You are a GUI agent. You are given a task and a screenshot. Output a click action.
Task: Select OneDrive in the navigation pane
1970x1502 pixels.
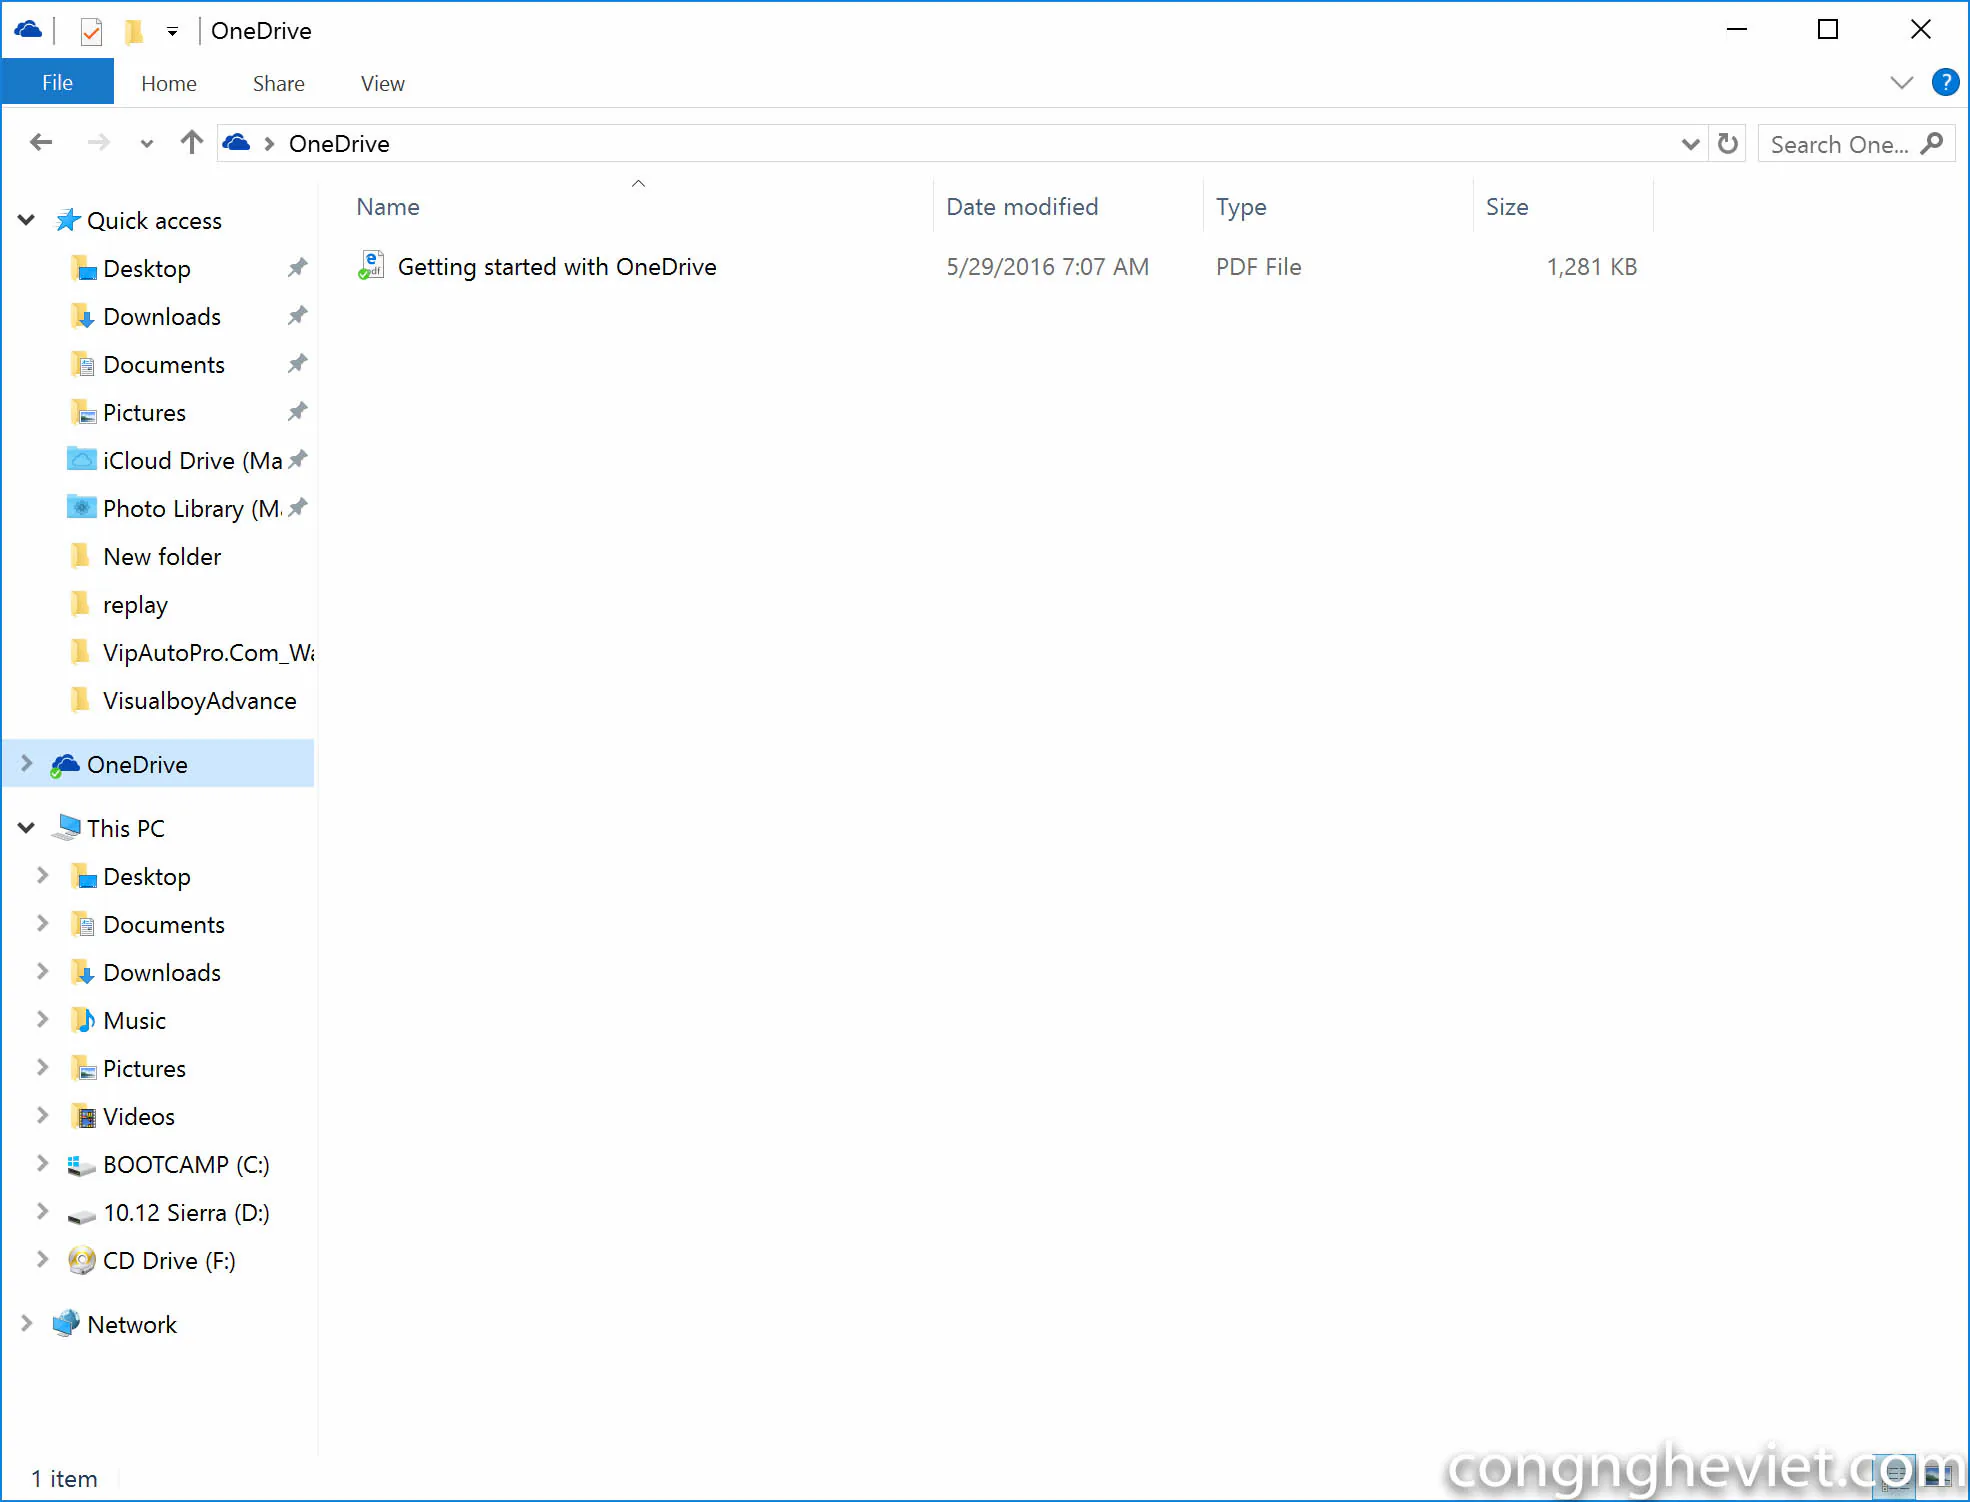click(137, 765)
